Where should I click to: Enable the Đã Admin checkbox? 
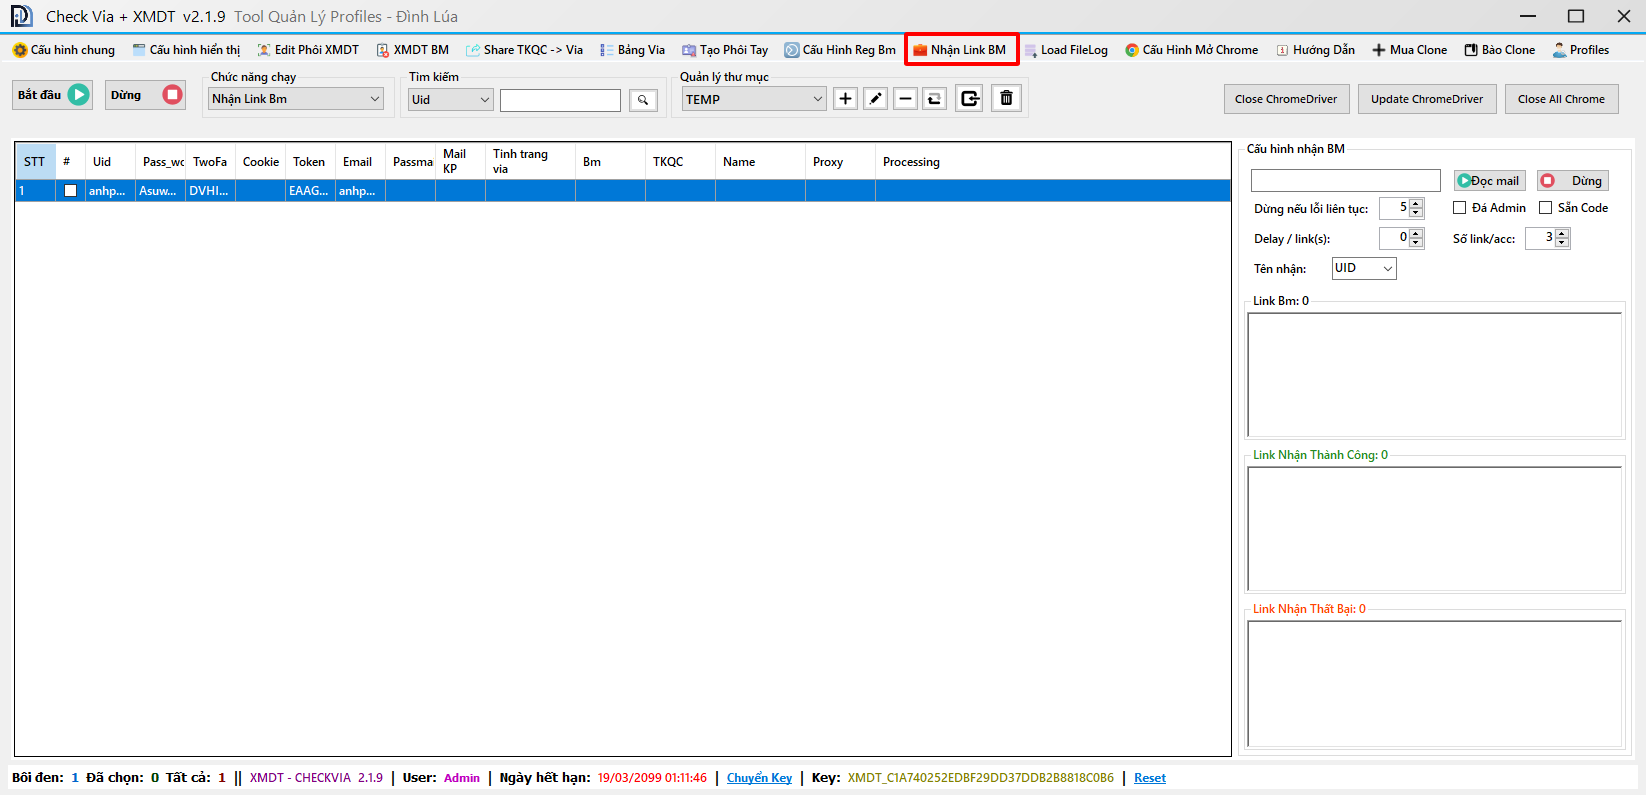pyautogui.click(x=1460, y=208)
